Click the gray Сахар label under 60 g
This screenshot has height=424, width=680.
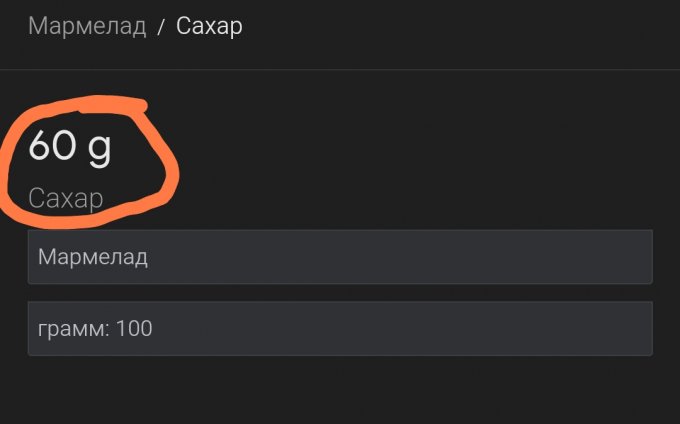[x=65, y=198]
